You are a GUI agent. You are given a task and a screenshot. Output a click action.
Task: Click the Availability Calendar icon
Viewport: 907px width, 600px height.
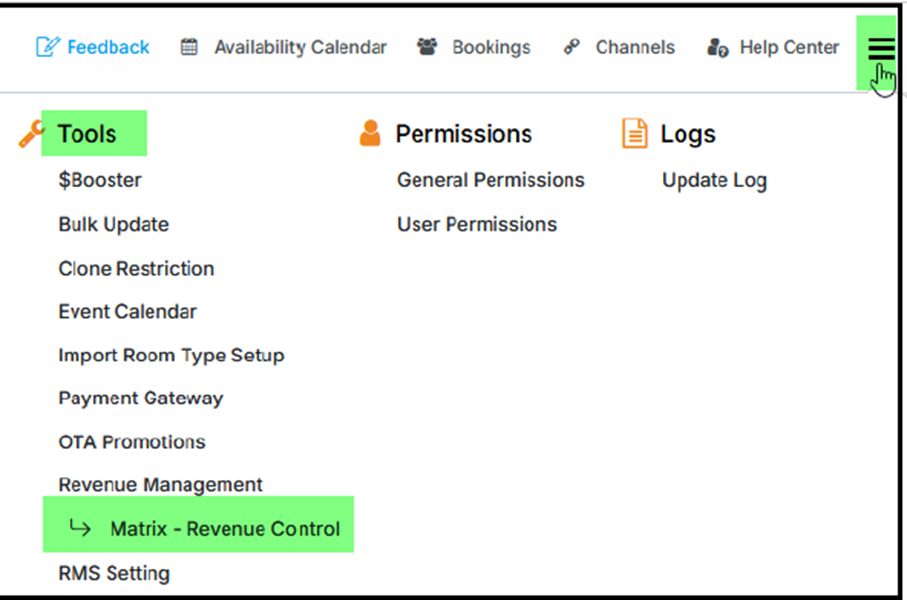(189, 47)
